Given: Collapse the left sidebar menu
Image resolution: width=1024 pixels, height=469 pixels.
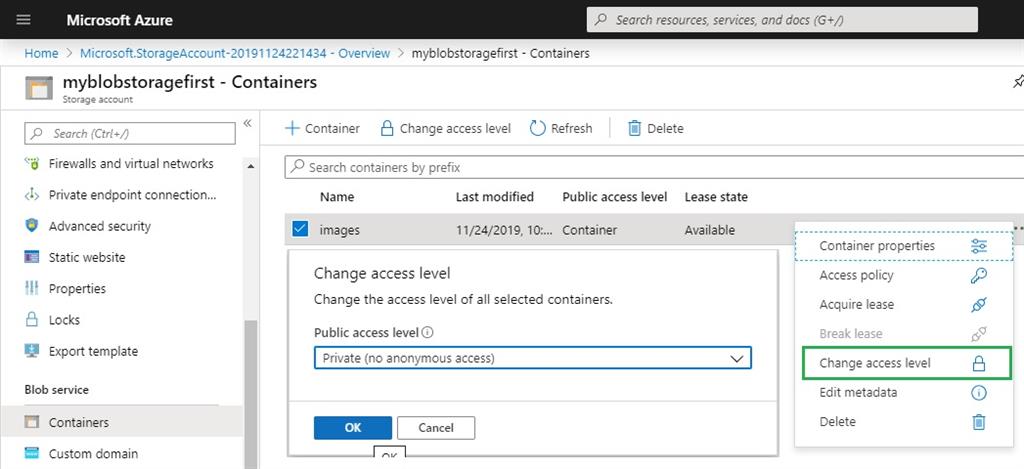Looking at the screenshot, I should click(247, 124).
